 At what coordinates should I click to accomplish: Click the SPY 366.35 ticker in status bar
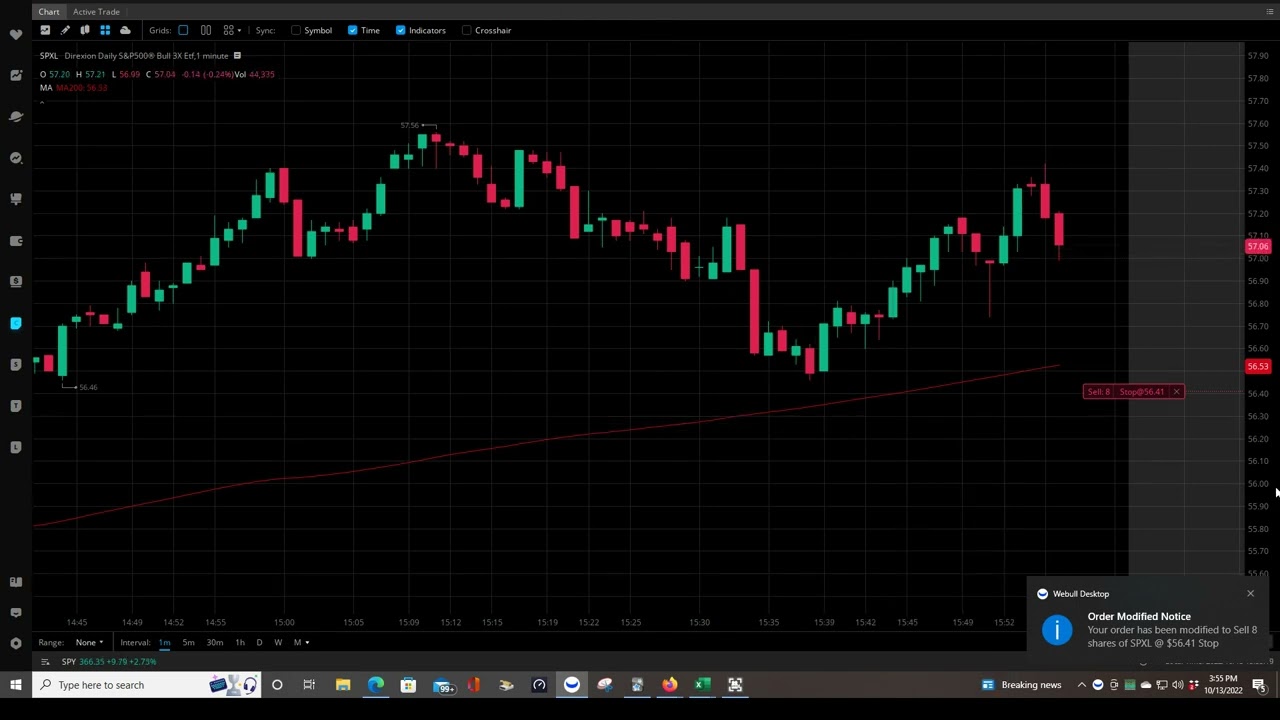tap(108, 662)
